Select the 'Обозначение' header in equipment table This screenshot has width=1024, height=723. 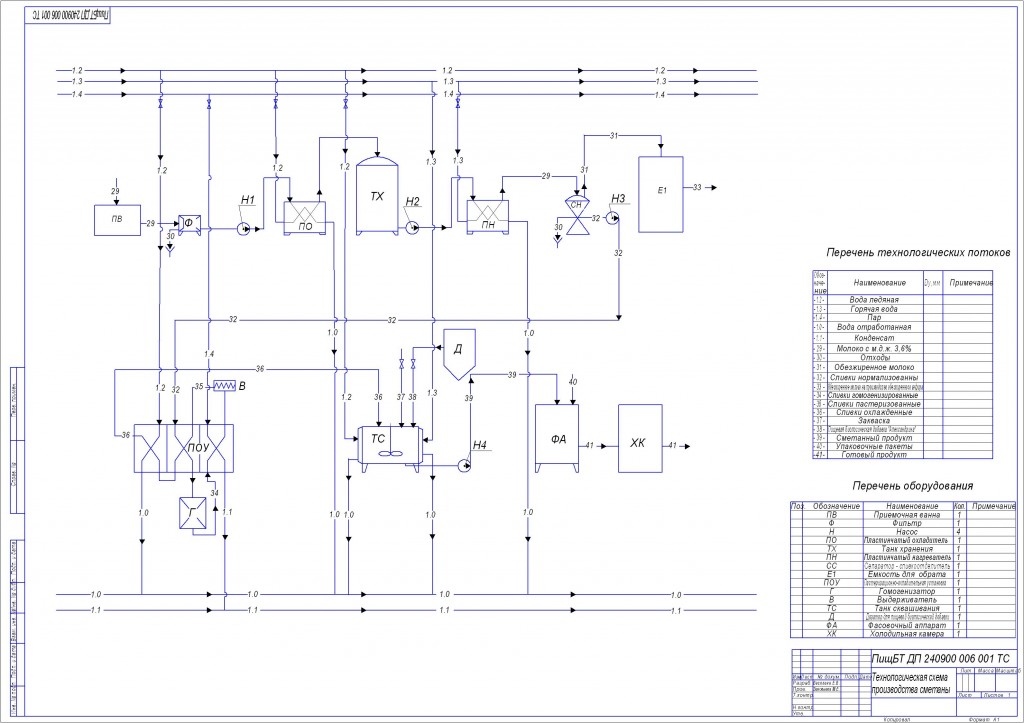click(x=836, y=506)
